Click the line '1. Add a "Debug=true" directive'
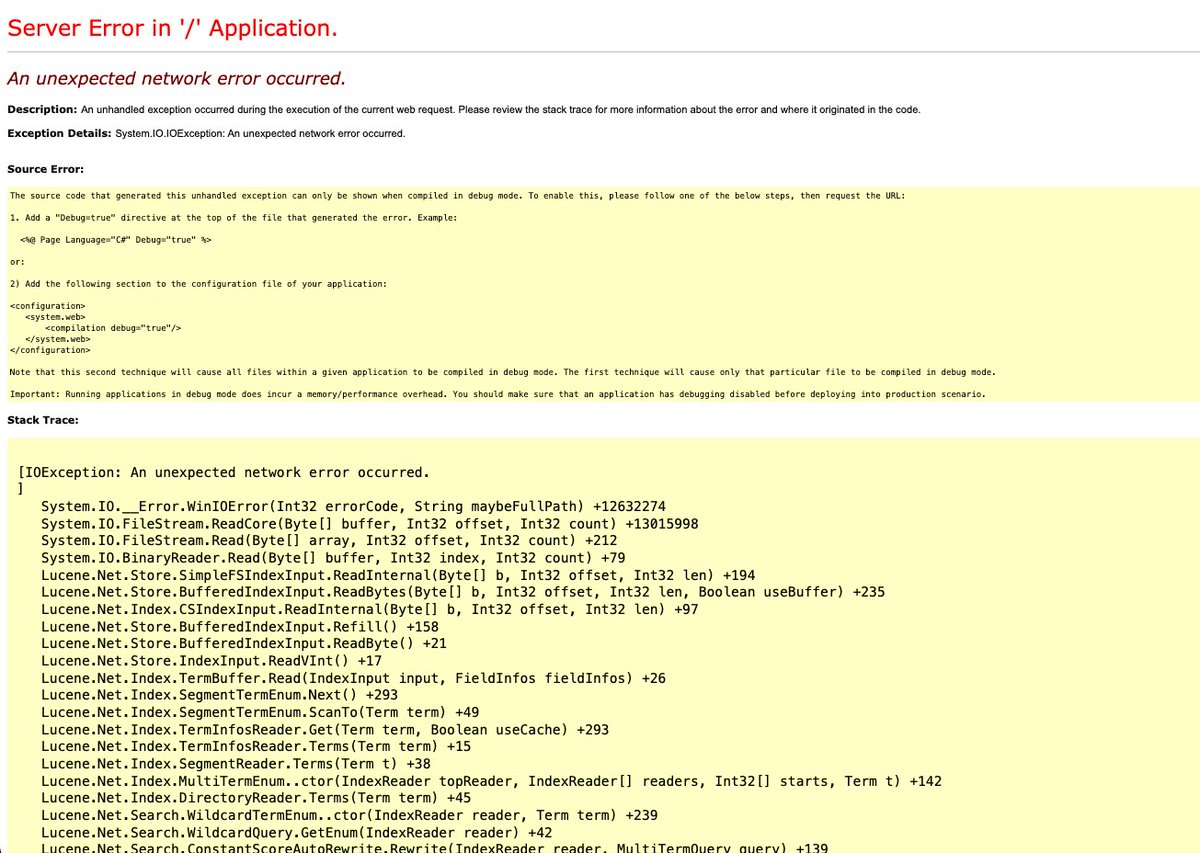 [234, 218]
